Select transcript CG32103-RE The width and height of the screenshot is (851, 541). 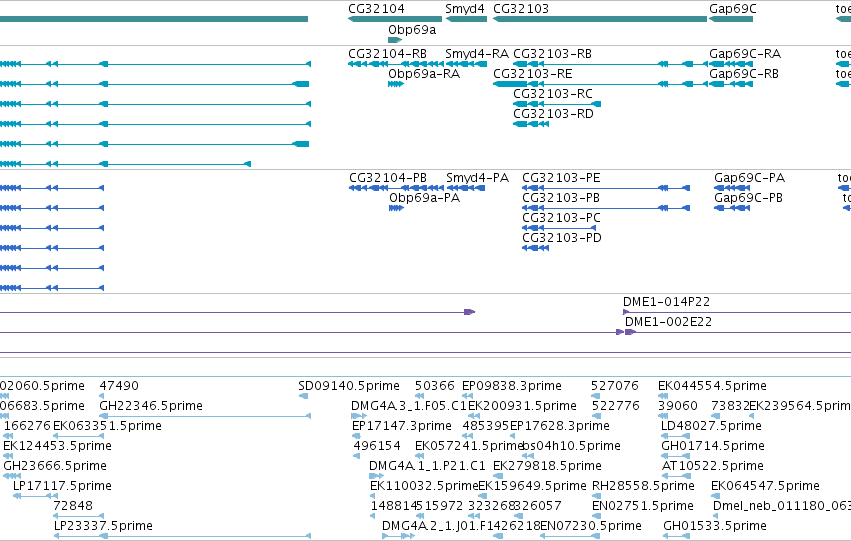(532, 74)
